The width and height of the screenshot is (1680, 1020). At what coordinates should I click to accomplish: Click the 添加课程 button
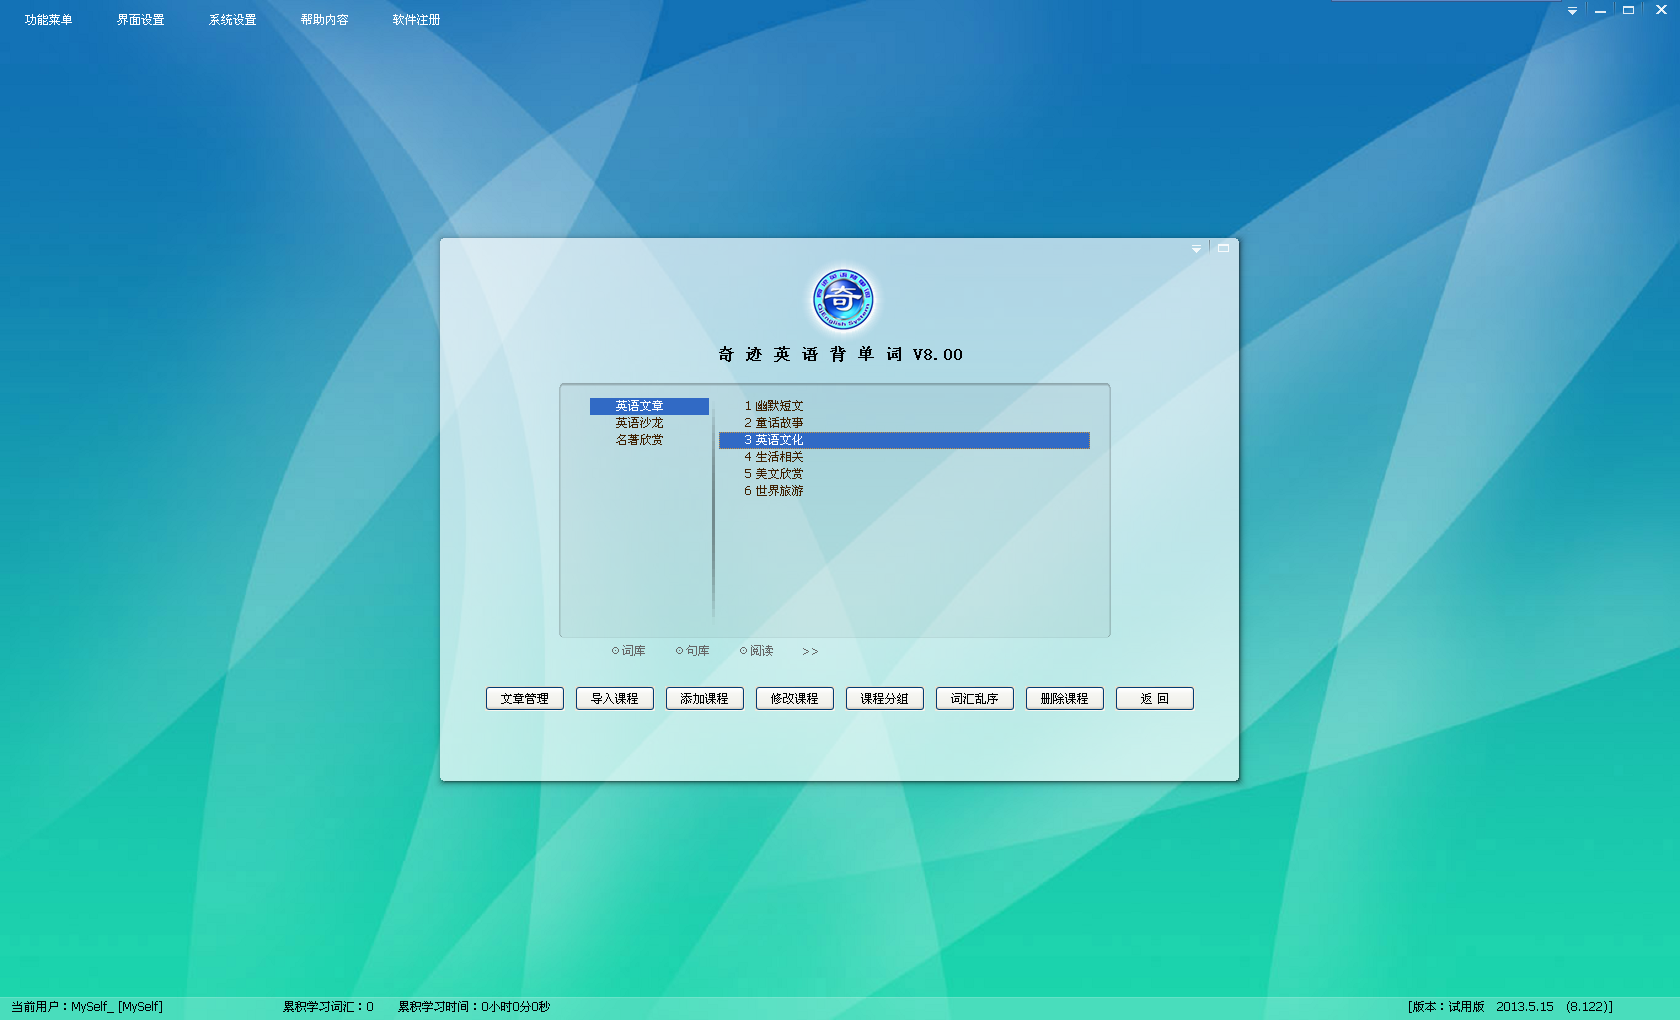(705, 699)
